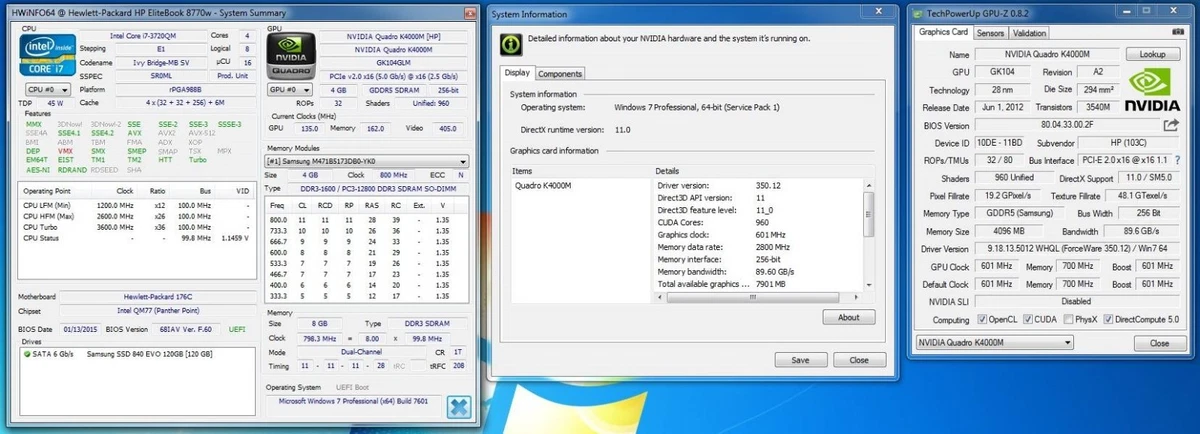Click the Details list horizontal scrollbar

[757, 296]
